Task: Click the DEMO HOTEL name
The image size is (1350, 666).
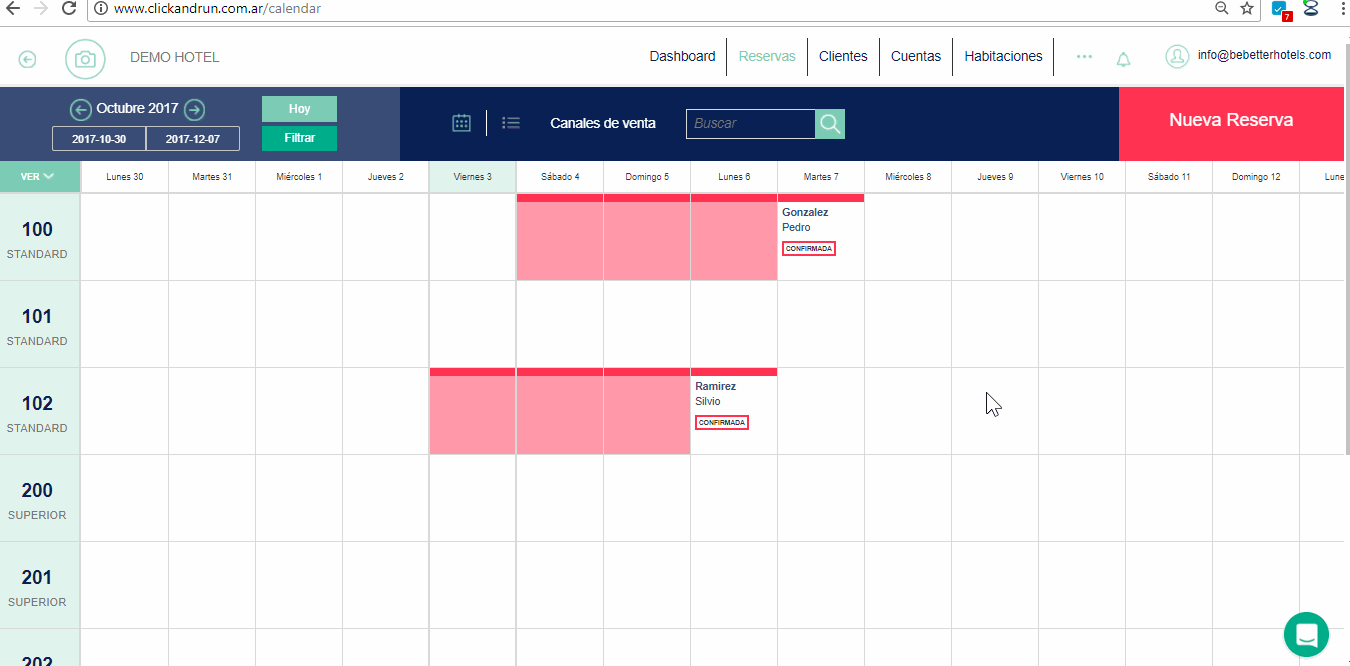Action: 174,57
